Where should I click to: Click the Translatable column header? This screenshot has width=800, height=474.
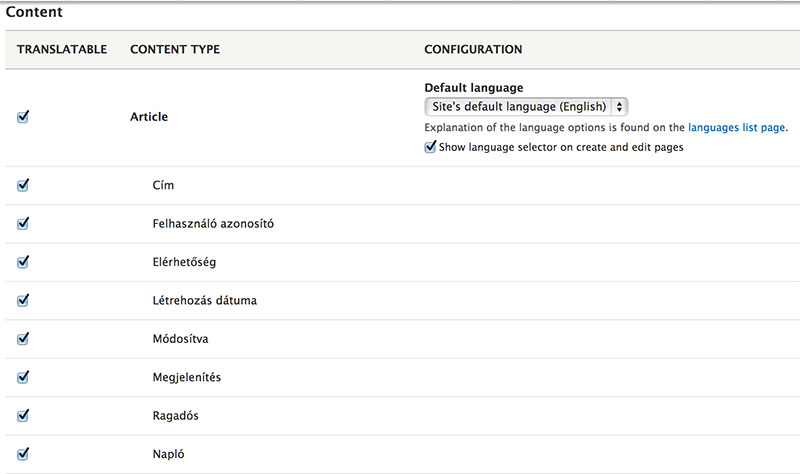62,49
